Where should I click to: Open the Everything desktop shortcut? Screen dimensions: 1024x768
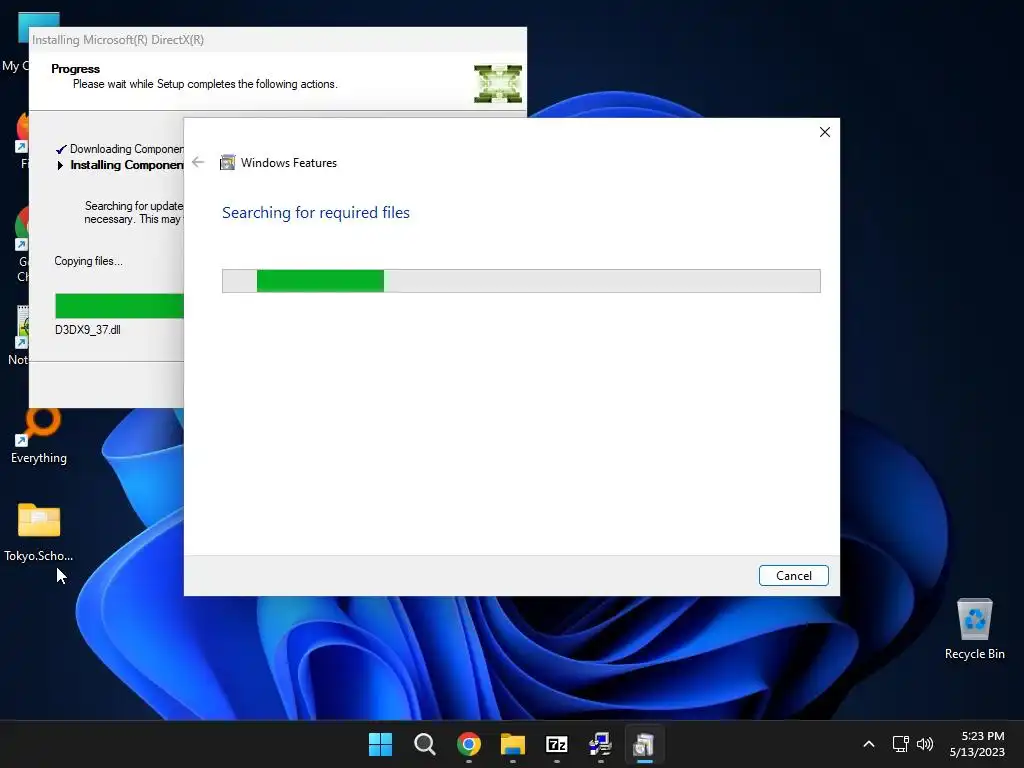[39, 436]
